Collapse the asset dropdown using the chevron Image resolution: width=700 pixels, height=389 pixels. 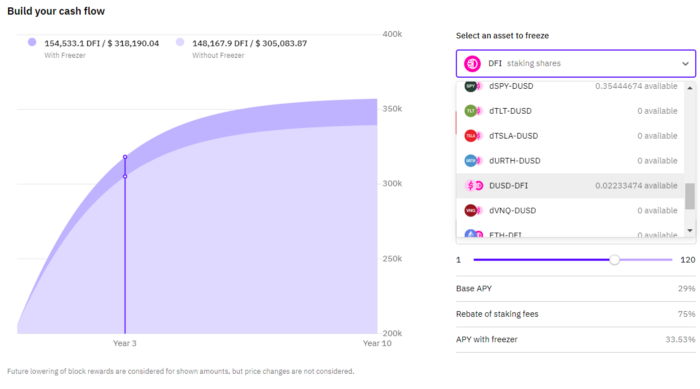685,63
